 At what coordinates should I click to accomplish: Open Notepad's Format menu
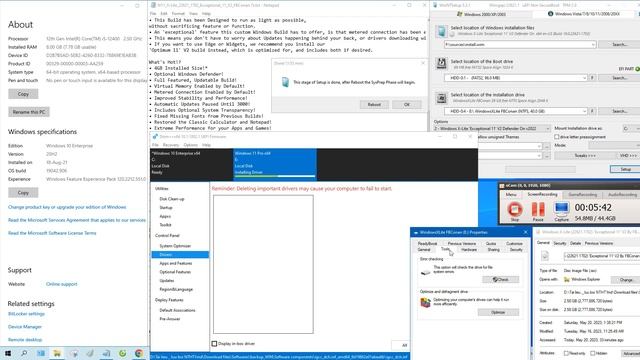[x=178, y=13]
